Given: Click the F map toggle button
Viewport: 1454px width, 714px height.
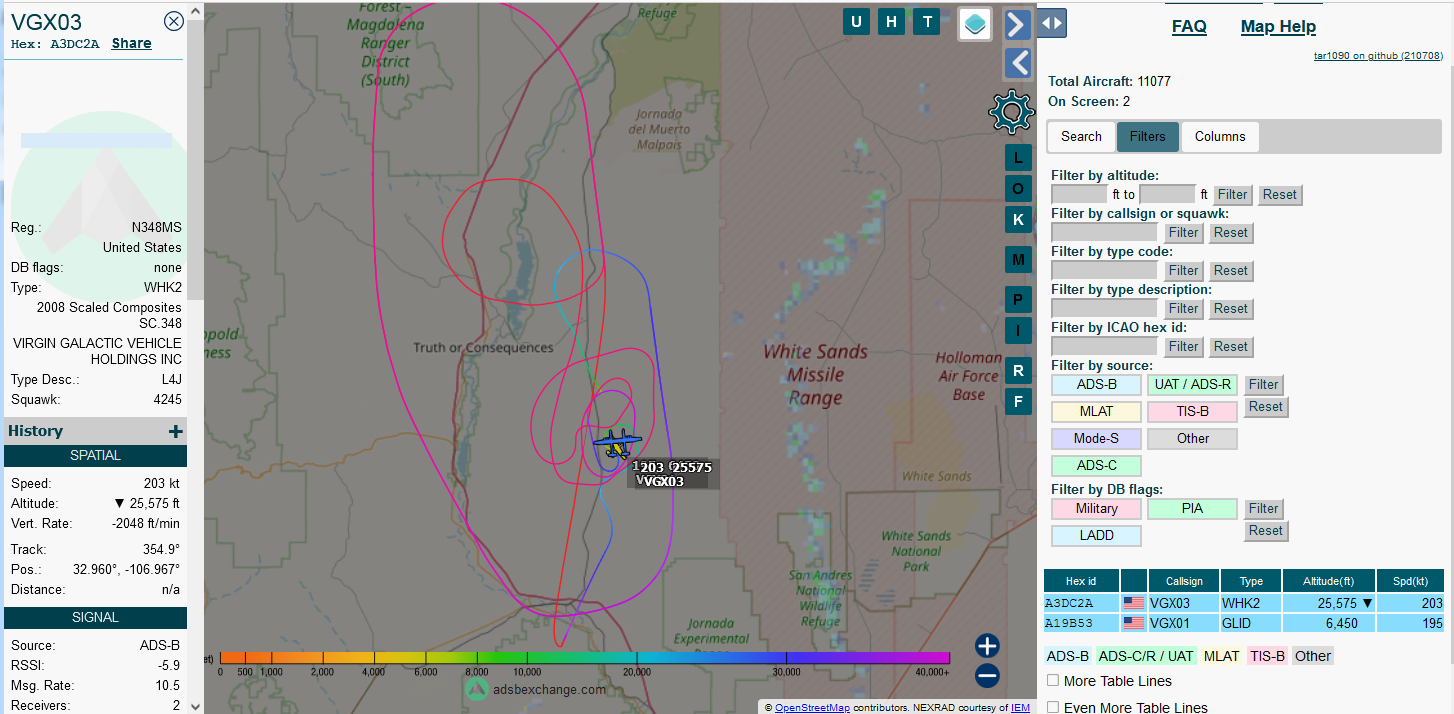Looking at the screenshot, I should 1018,402.
